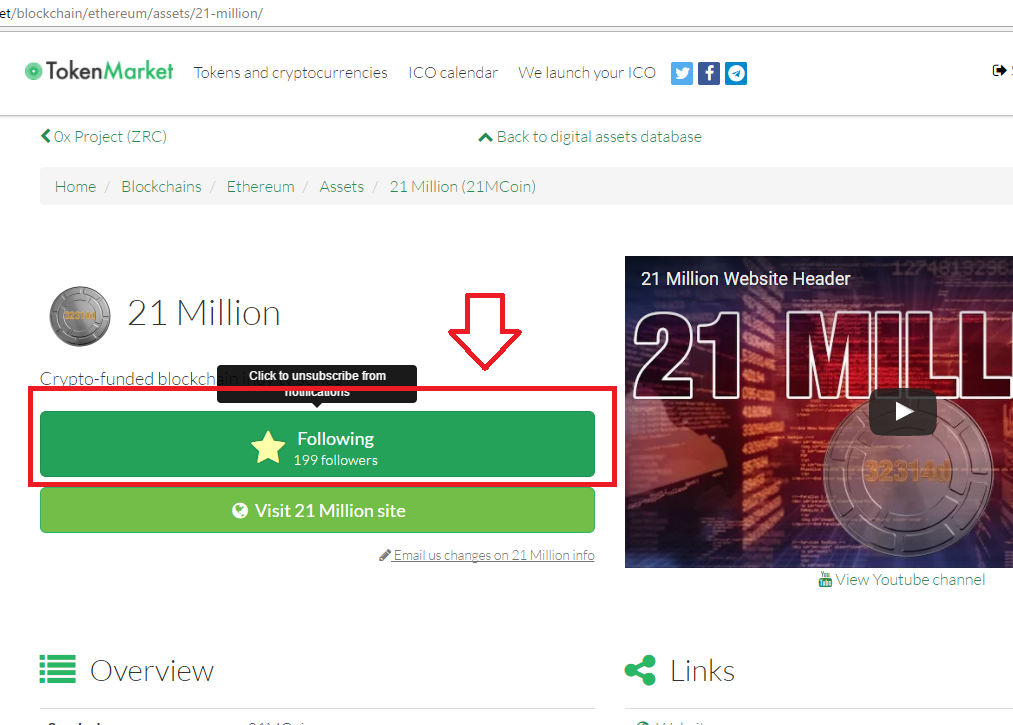Click 21 Million (21MCoin) breadcrumb item

pos(463,187)
